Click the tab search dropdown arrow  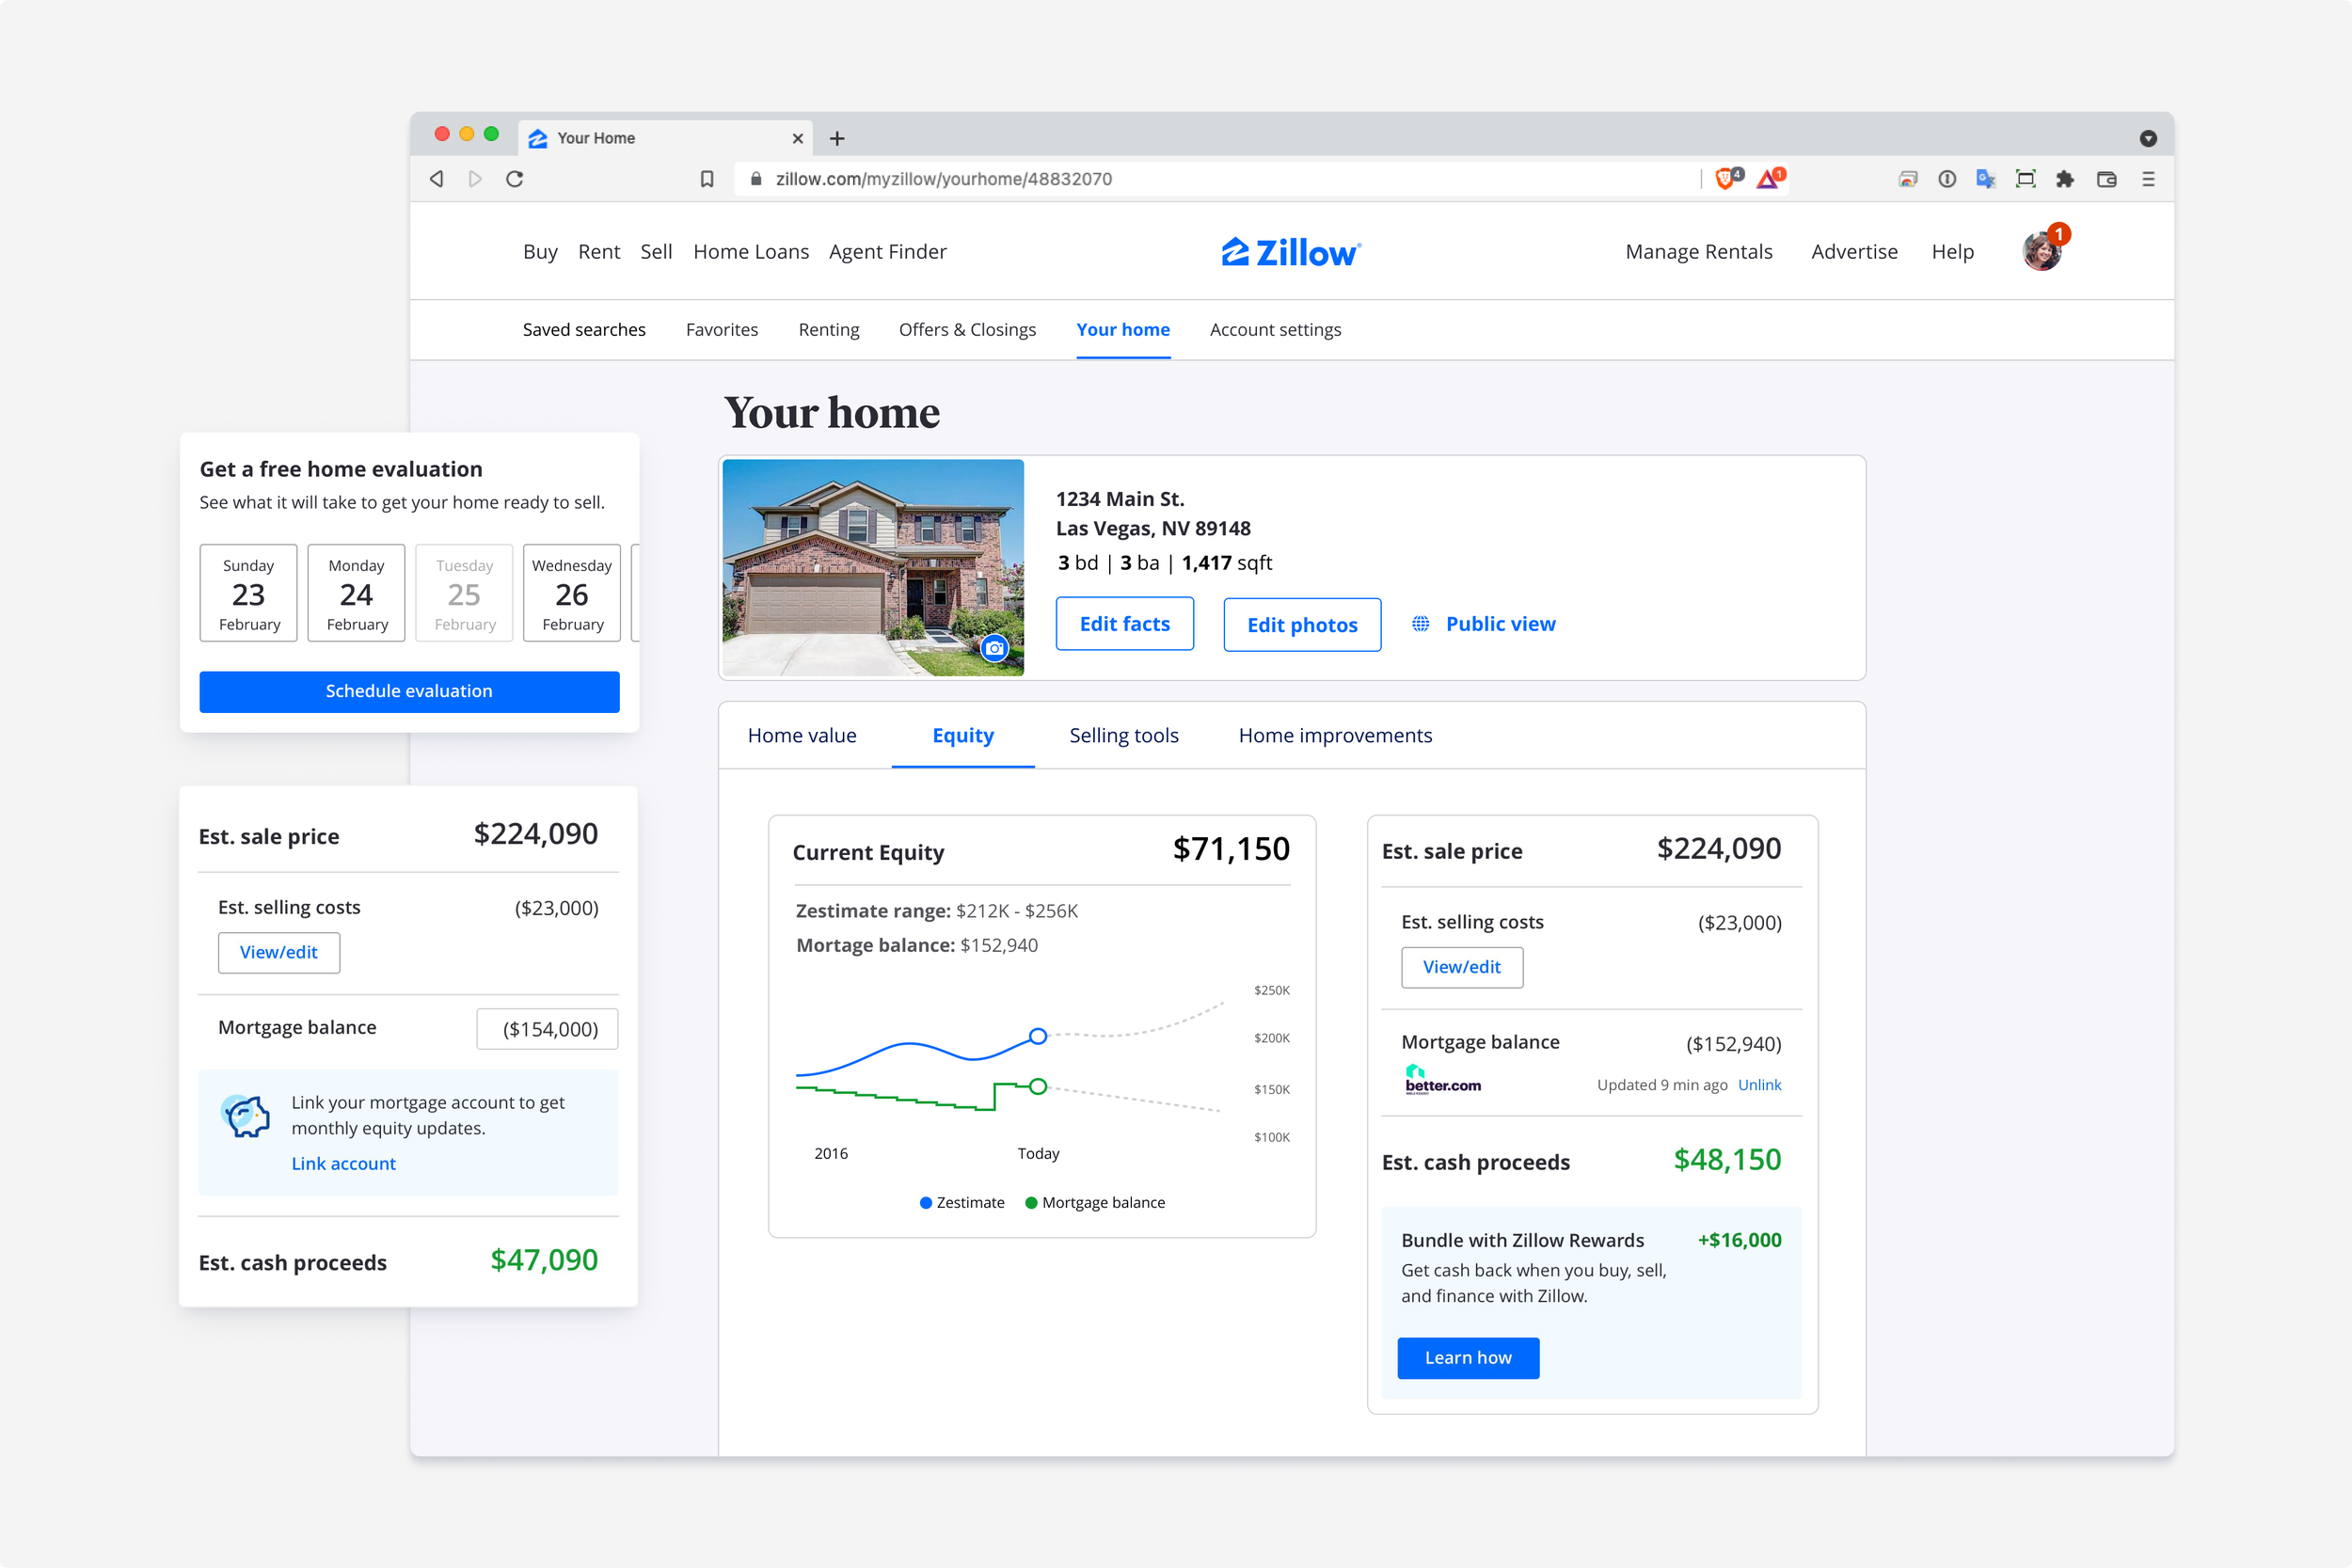[2148, 139]
